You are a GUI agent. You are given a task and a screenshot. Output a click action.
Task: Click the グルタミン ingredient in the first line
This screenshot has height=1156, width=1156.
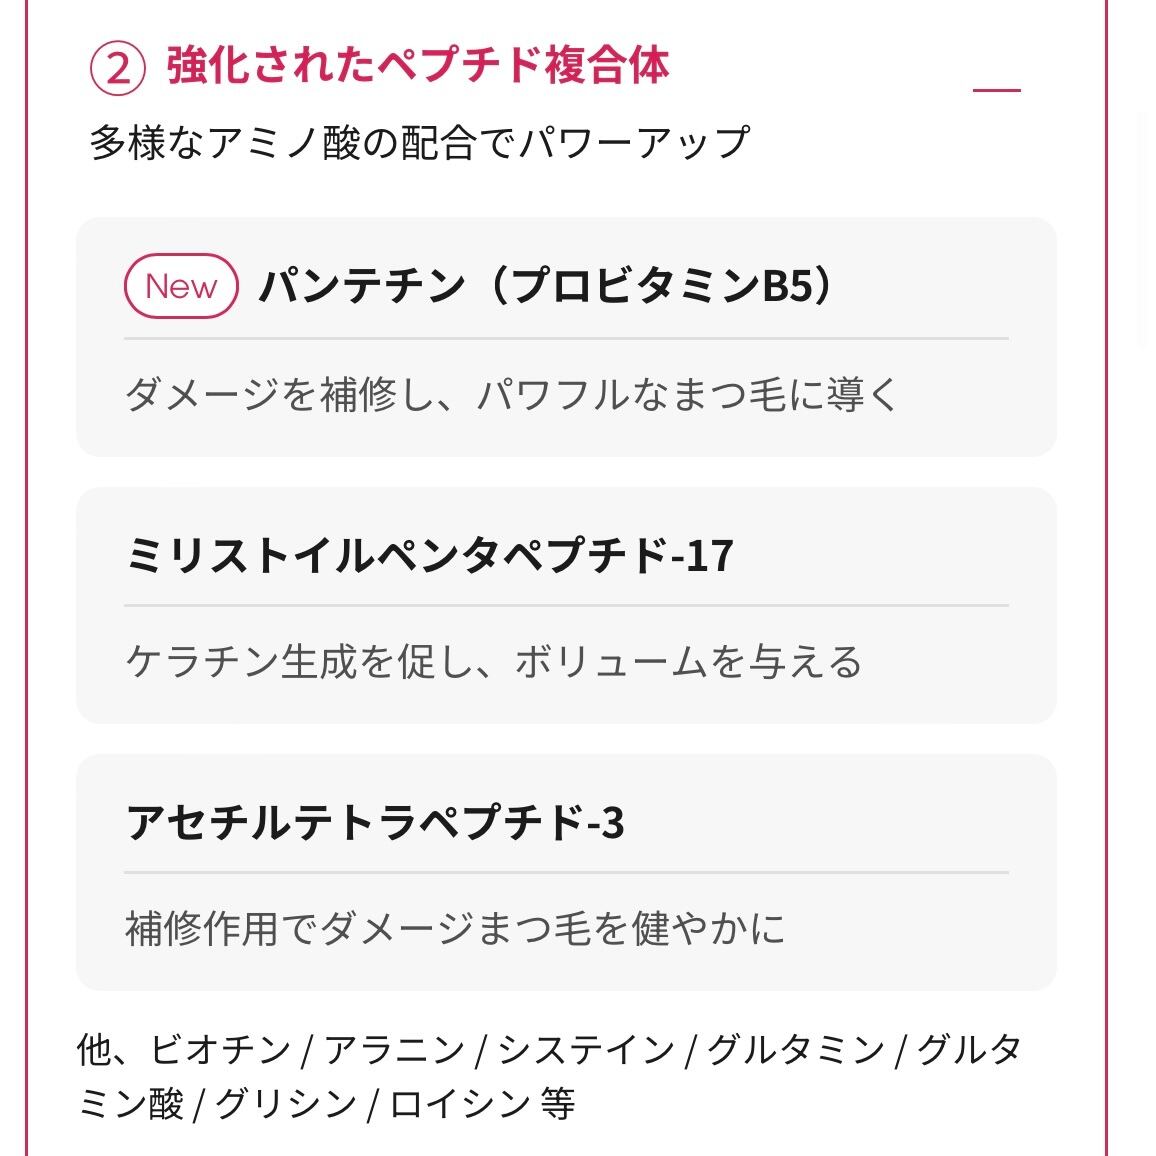tap(795, 1049)
